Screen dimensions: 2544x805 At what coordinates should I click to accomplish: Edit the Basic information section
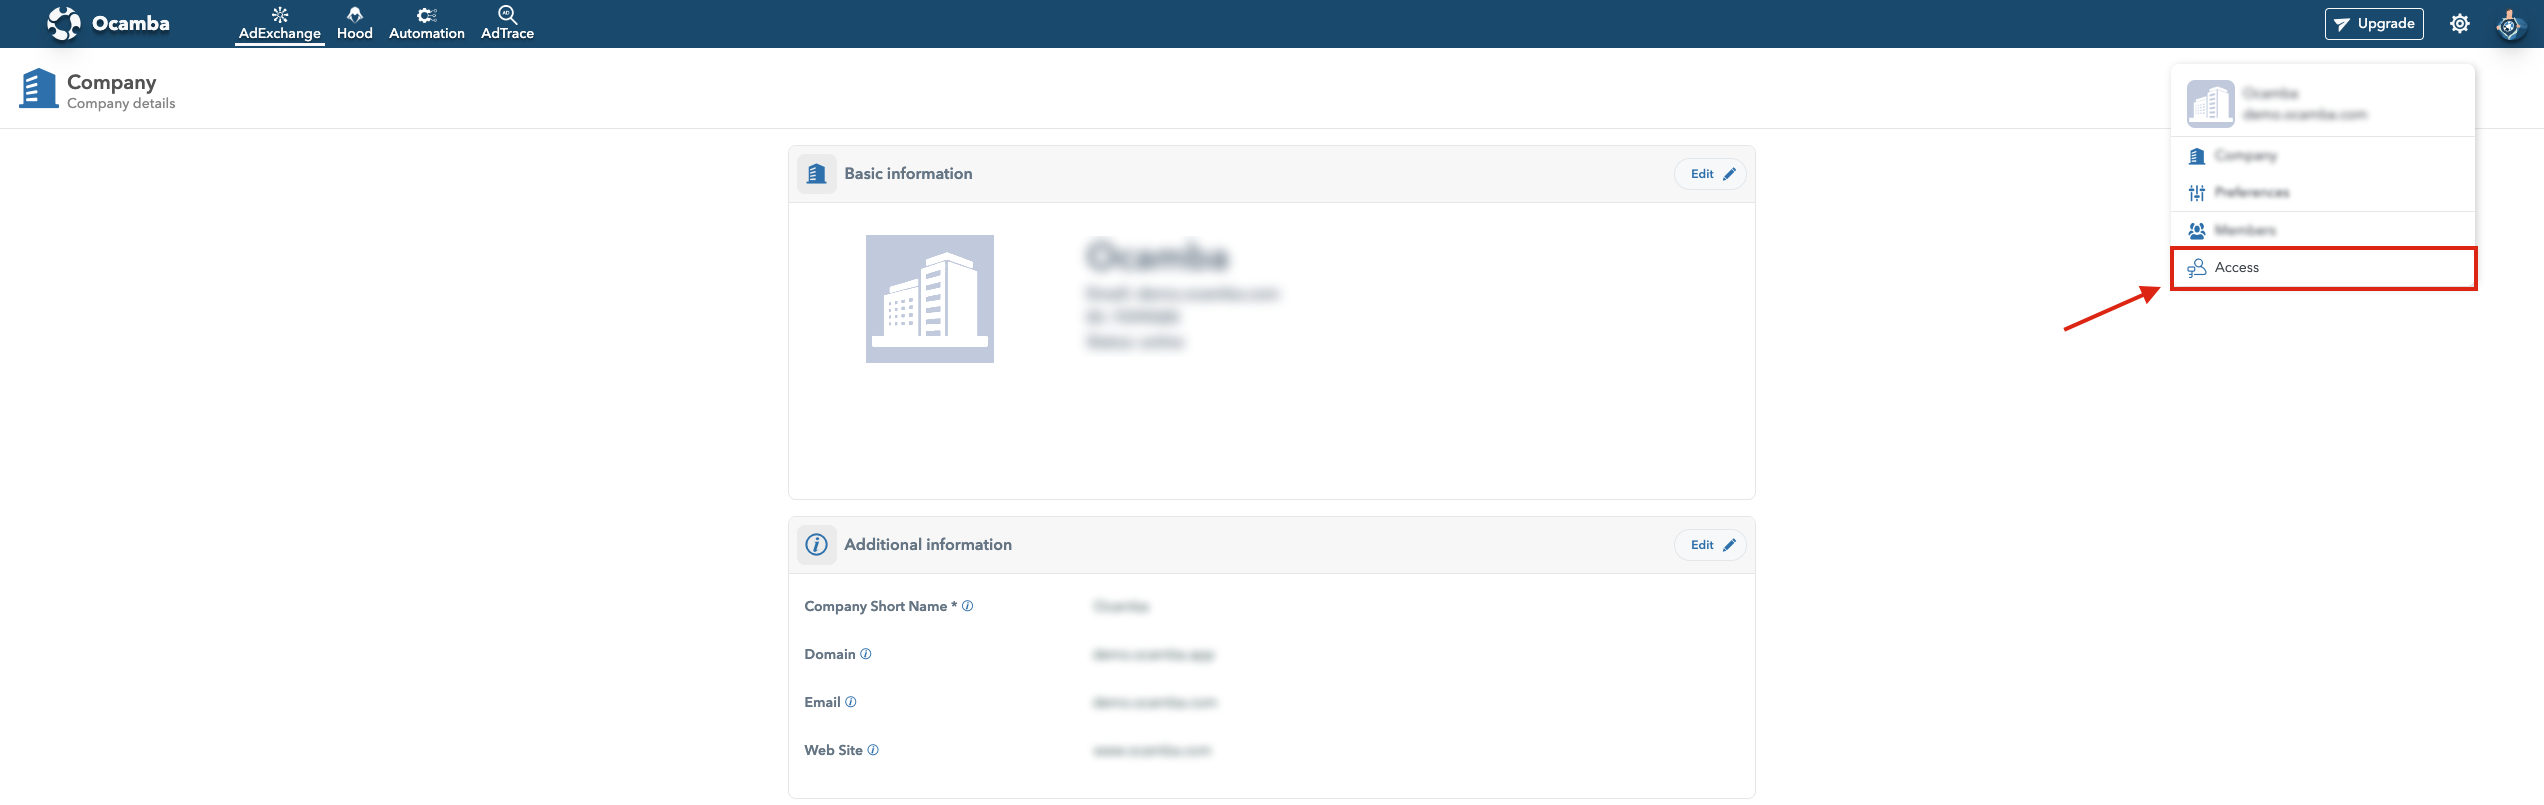tap(1710, 174)
